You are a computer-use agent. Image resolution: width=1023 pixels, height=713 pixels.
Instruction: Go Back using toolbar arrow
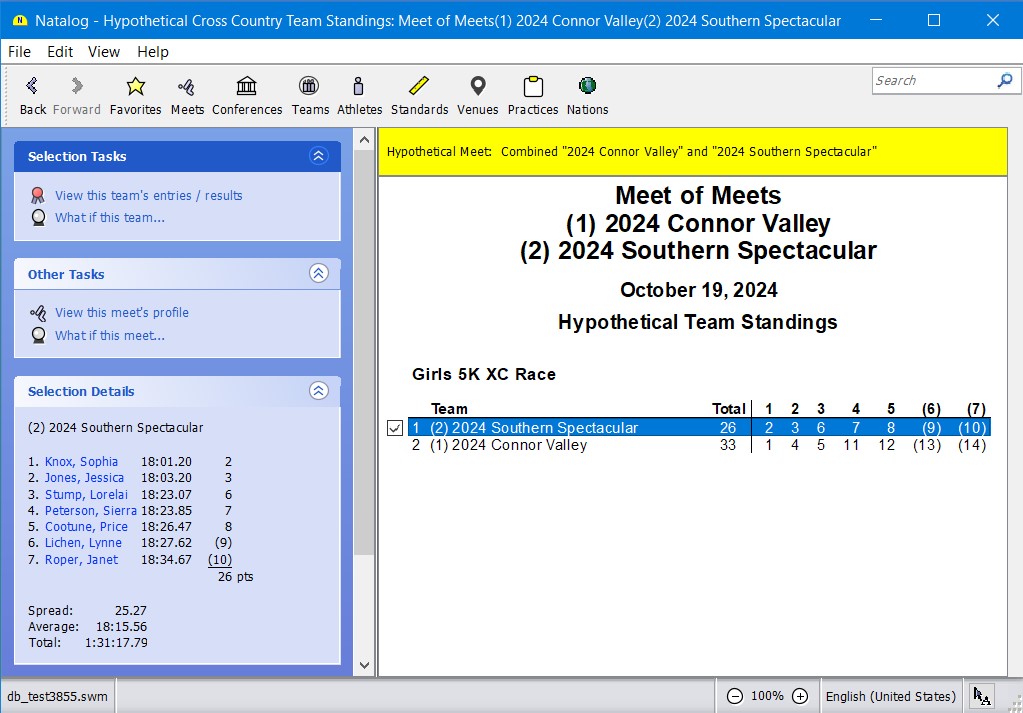point(33,87)
